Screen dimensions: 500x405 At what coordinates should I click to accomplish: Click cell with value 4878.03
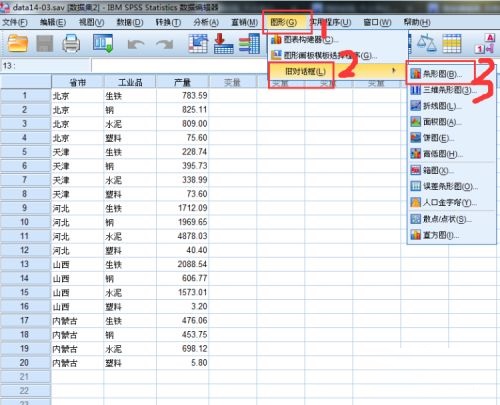coord(182,236)
